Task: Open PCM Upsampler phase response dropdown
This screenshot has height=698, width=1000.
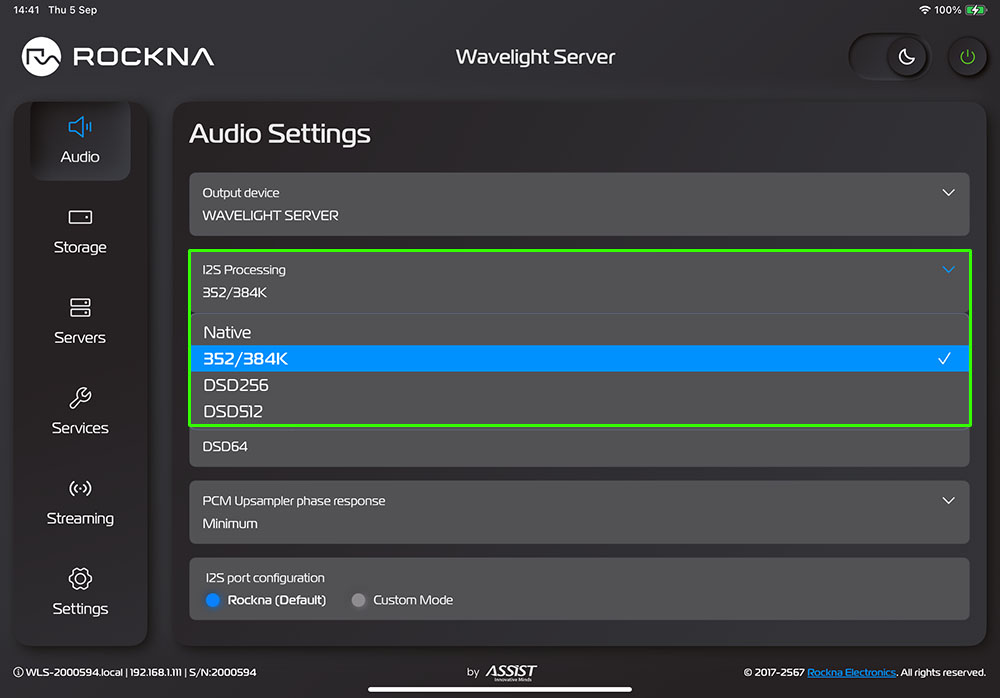Action: (x=948, y=500)
